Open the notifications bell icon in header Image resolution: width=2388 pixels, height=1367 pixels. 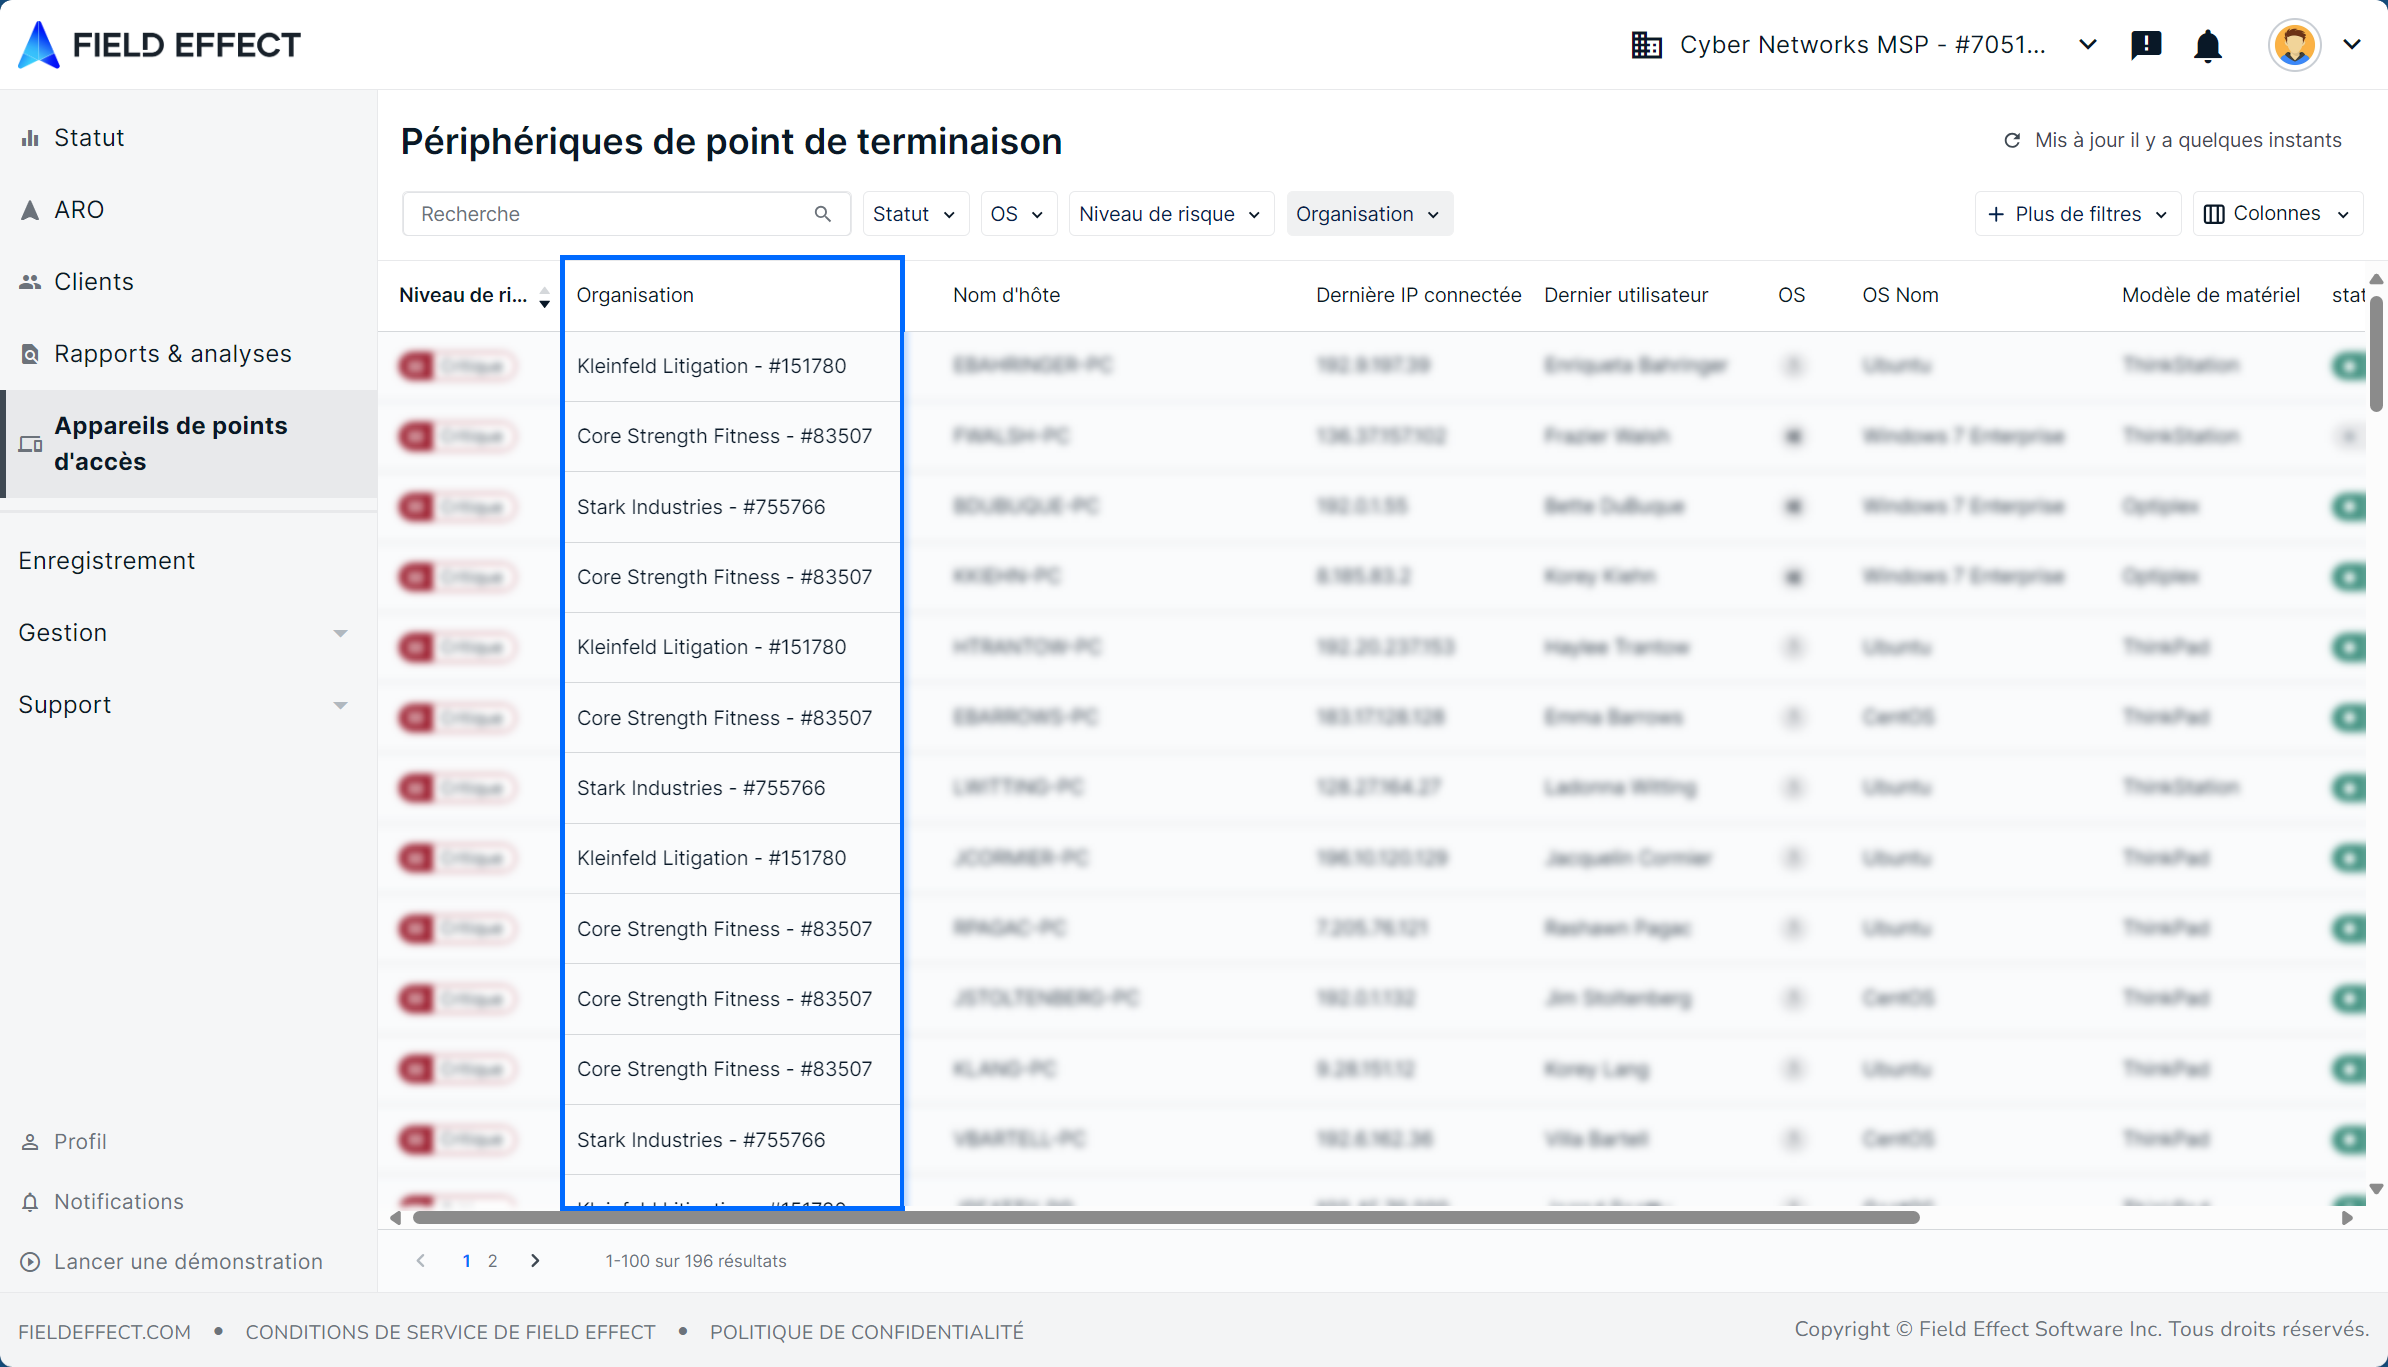[x=2207, y=46]
